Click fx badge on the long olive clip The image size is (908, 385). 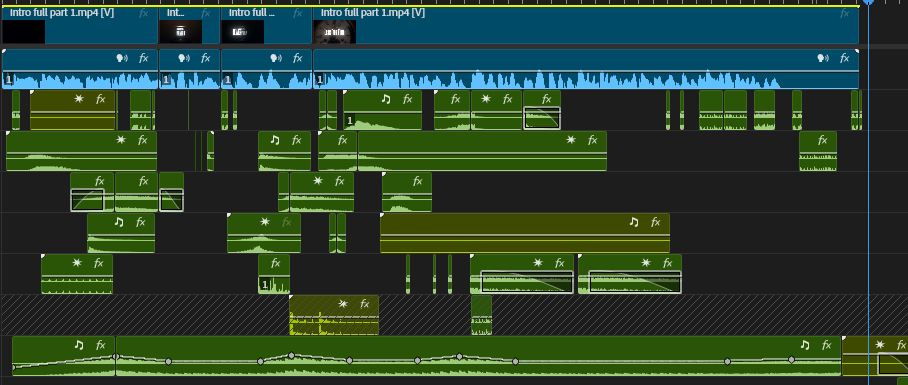pos(656,222)
